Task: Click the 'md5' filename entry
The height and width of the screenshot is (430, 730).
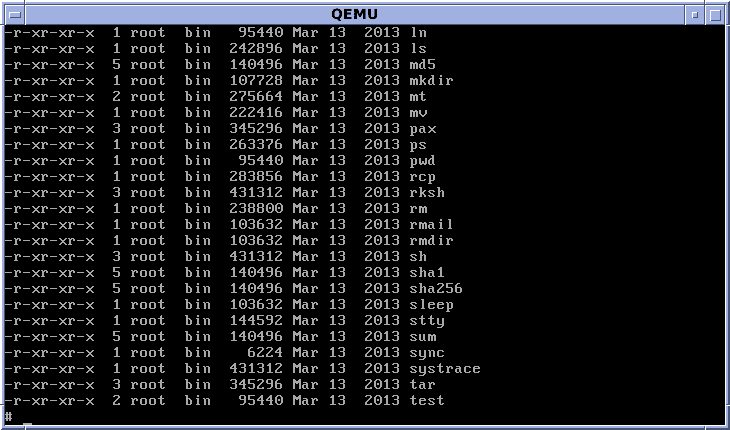Action: click(423, 65)
